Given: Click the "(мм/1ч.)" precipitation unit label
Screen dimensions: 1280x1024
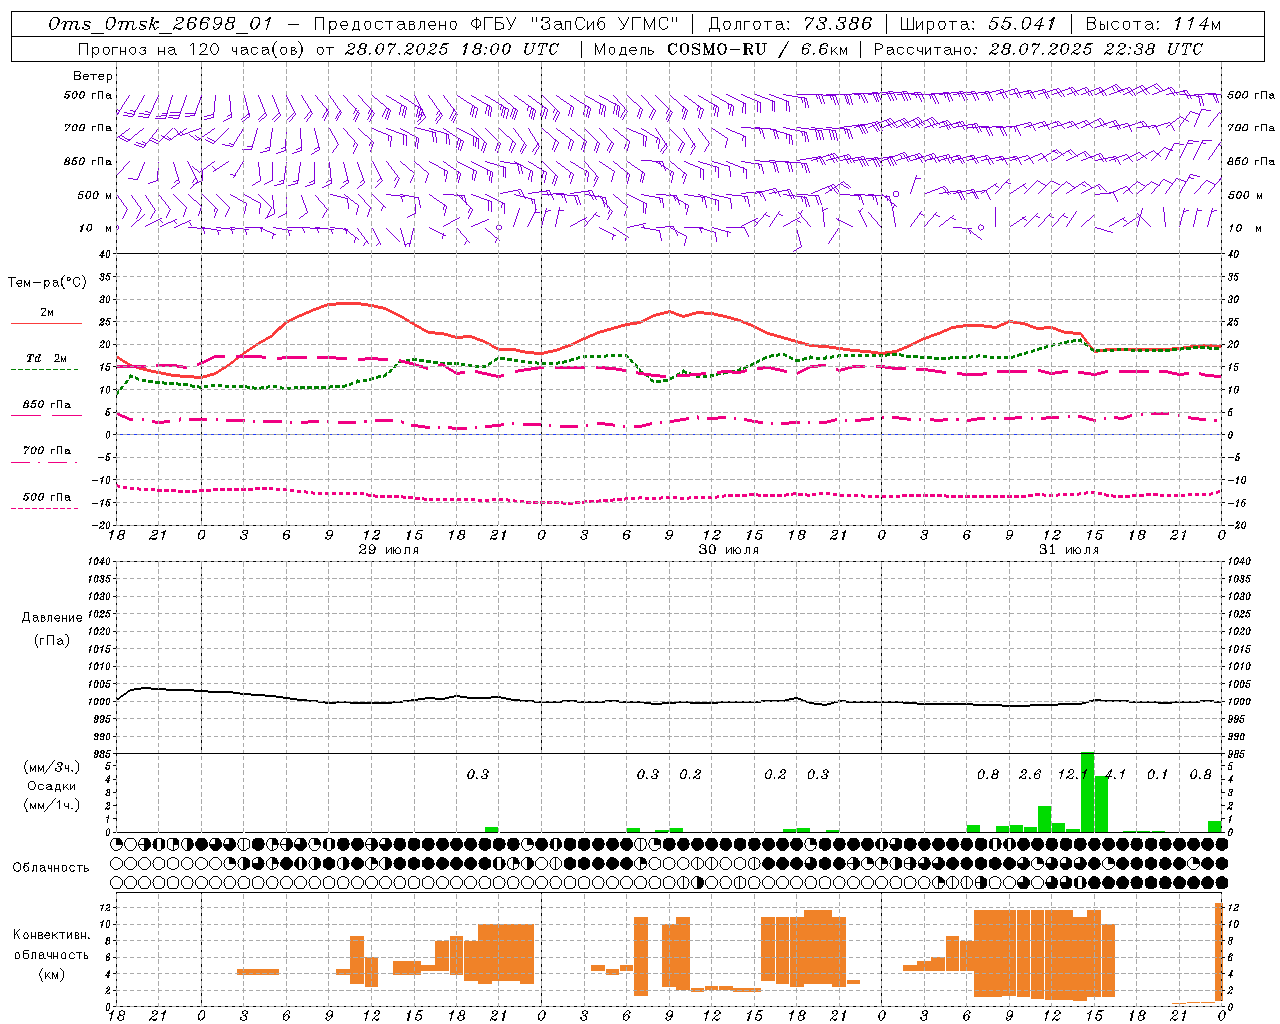Looking at the screenshot, I should pyautogui.click(x=52, y=805).
